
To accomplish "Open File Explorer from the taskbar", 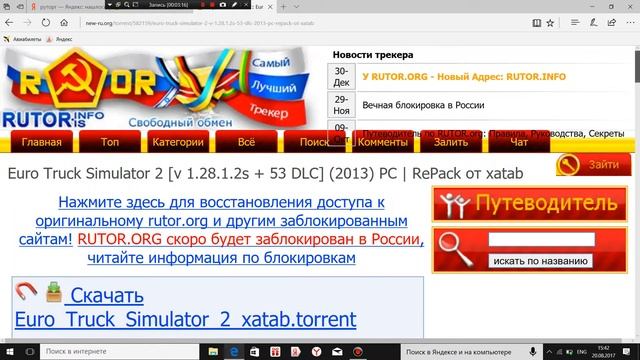I will (x=213, y=352).
